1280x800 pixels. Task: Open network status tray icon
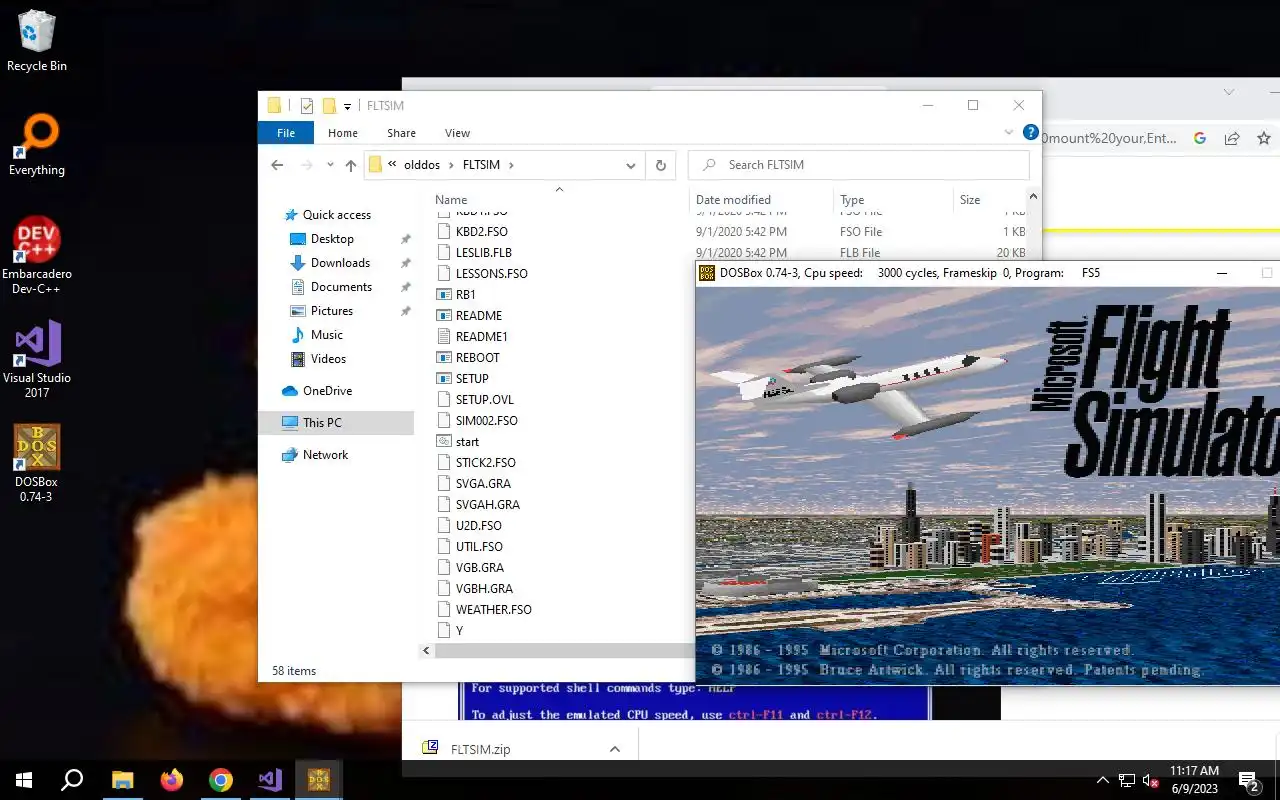pyautogui.click(x=1127, y=780)
